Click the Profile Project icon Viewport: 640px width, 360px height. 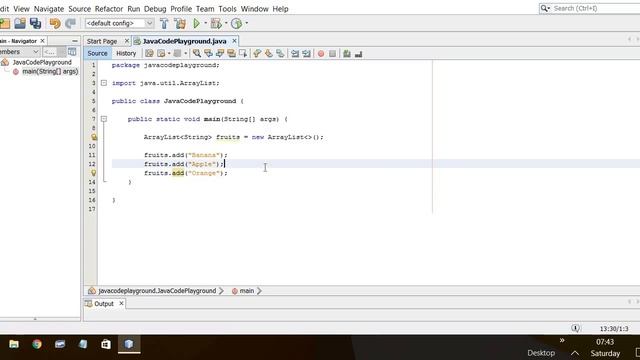click(x=236, y=23)
